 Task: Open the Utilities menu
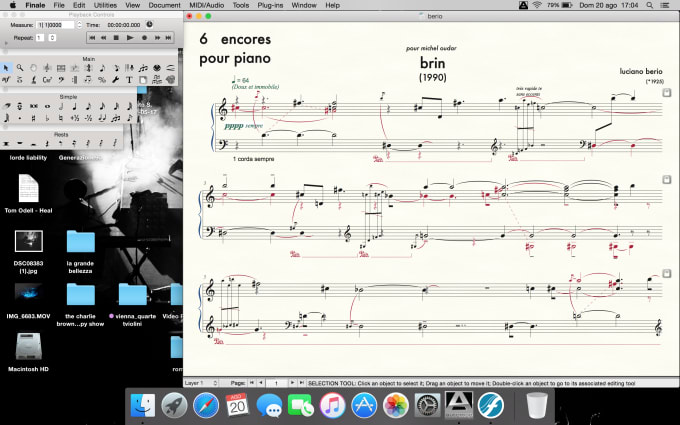click(105, 5)
